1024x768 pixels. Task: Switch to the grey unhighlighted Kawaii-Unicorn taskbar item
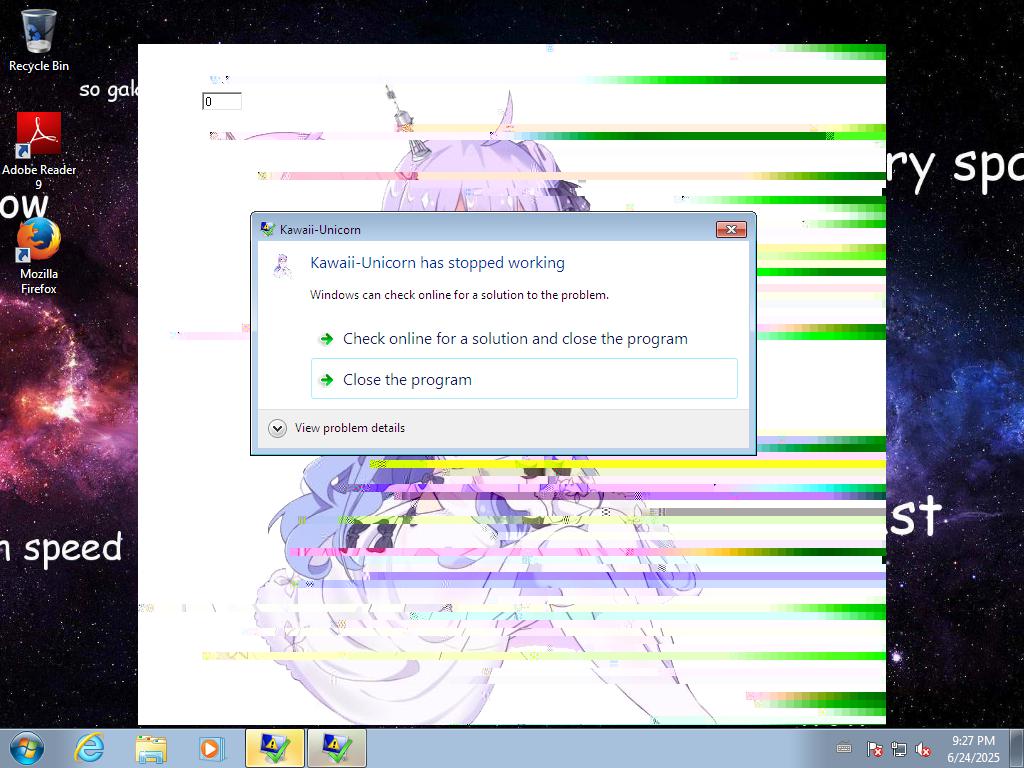pos(336,748)
